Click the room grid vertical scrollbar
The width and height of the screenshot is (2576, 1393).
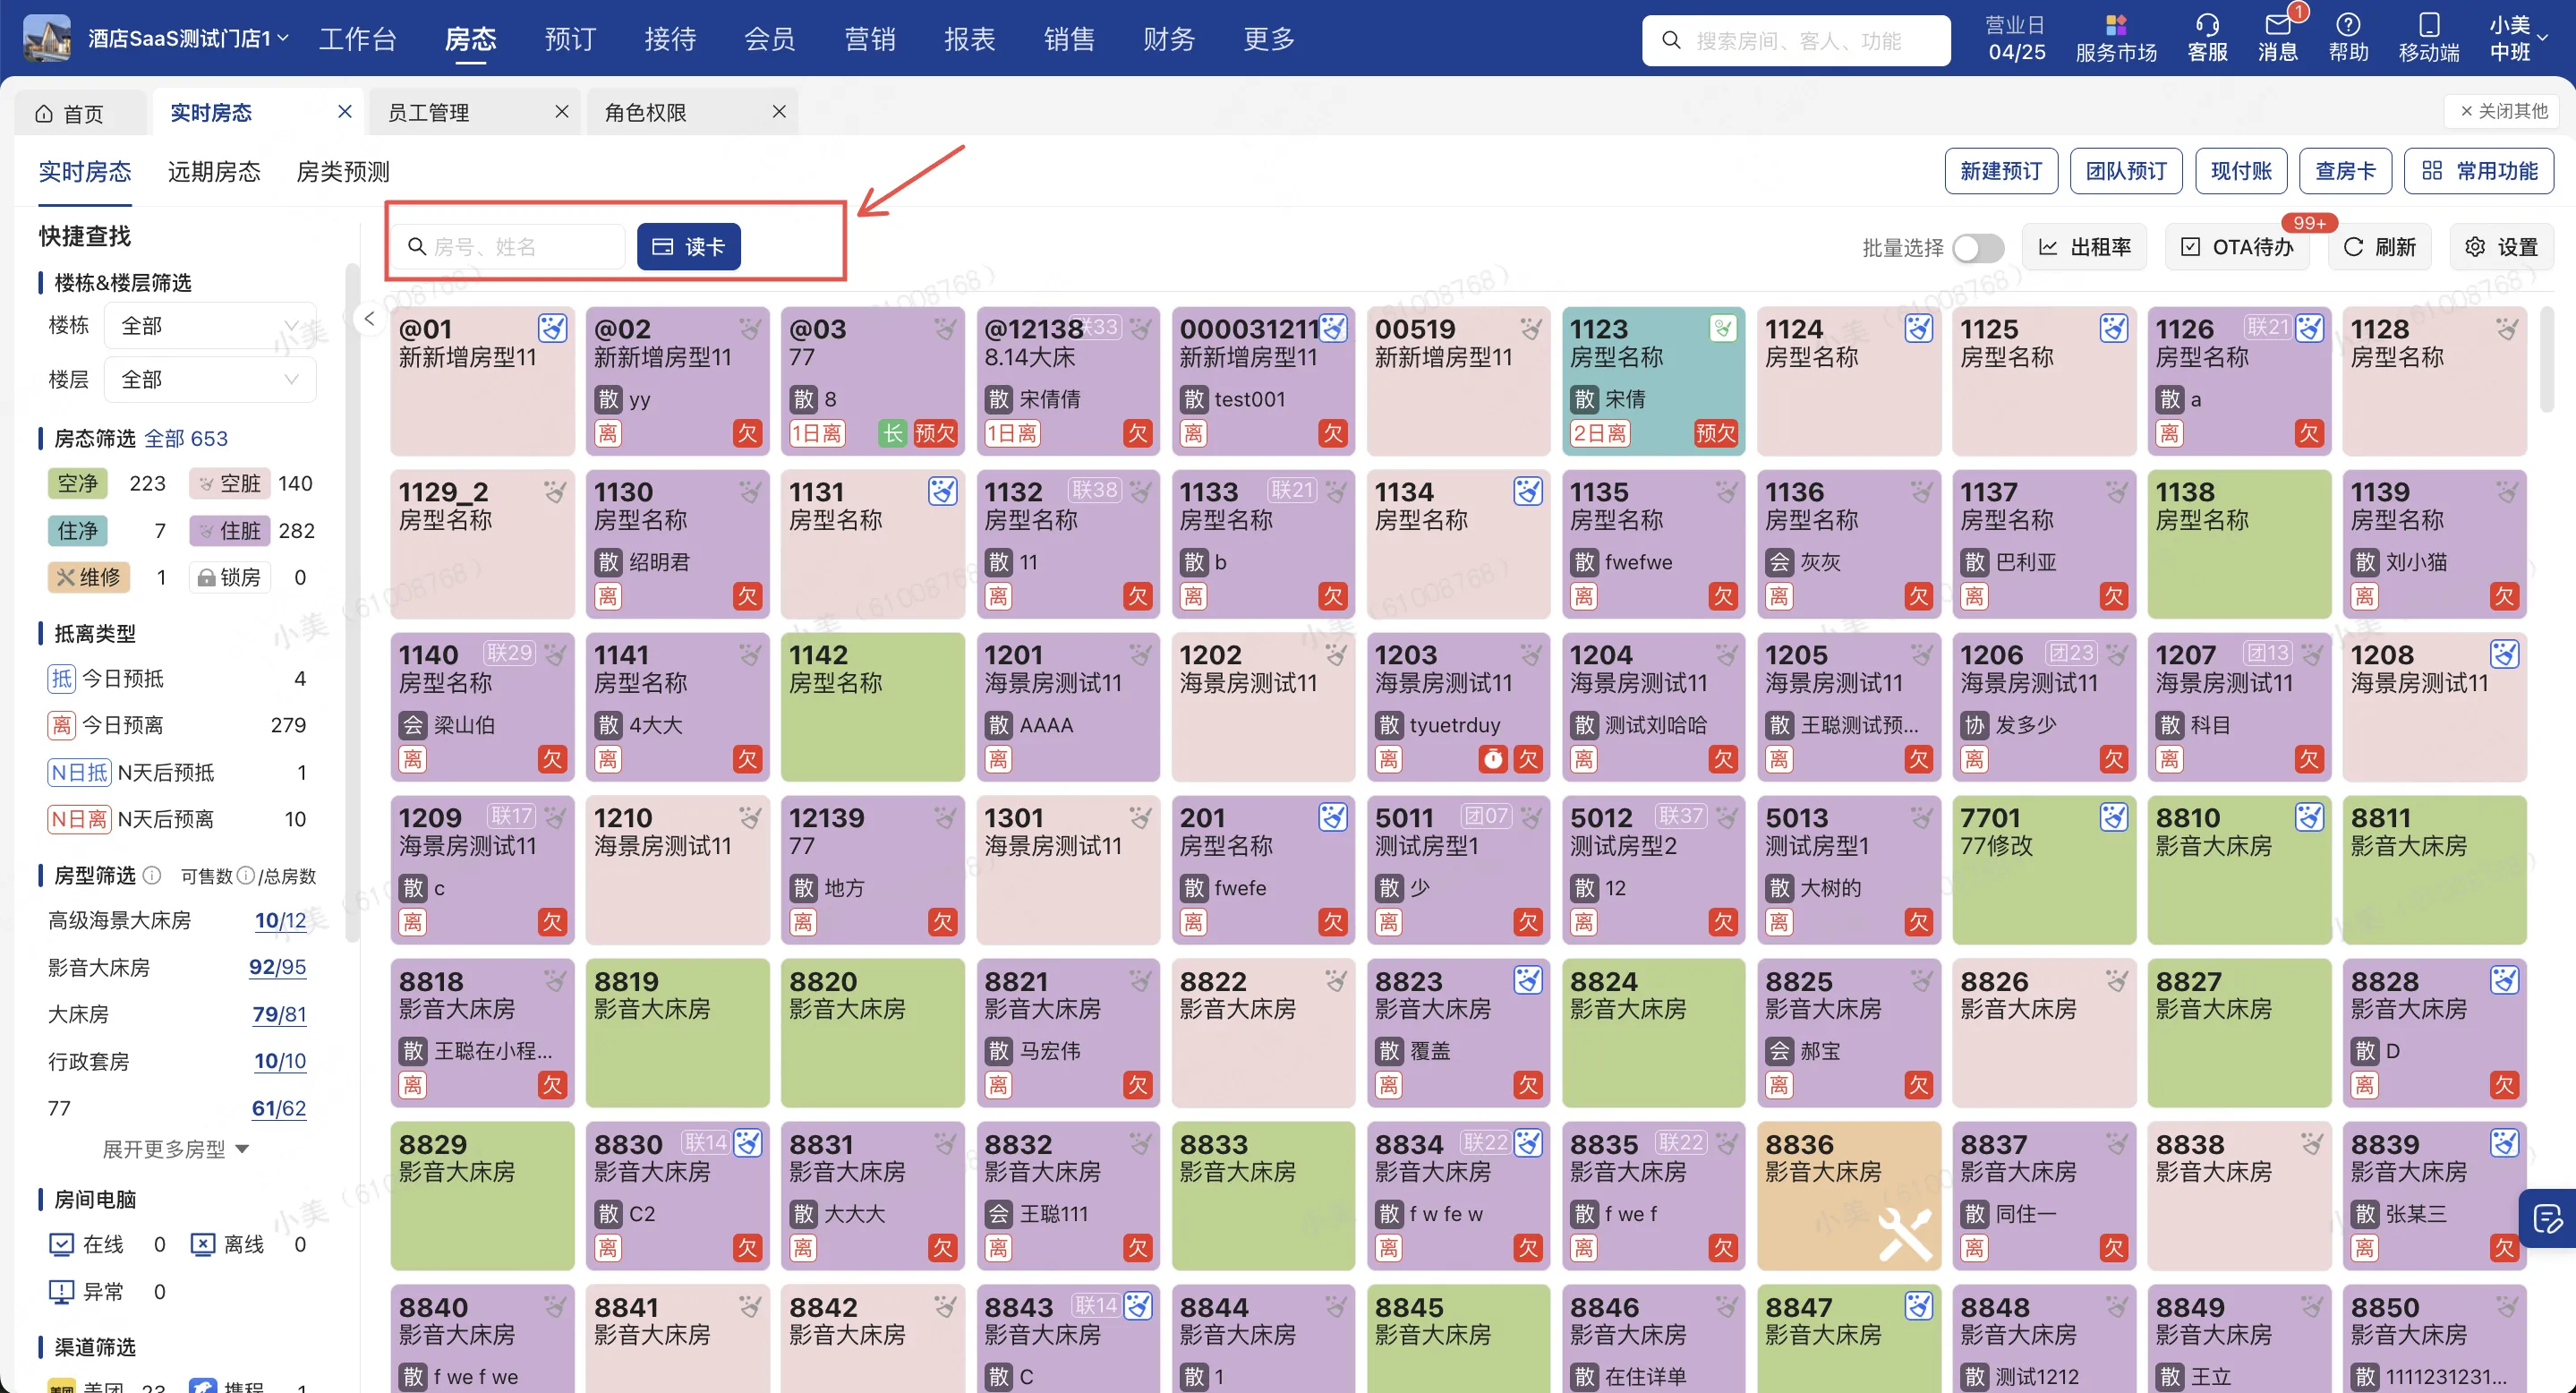(x=2546, y=360)
